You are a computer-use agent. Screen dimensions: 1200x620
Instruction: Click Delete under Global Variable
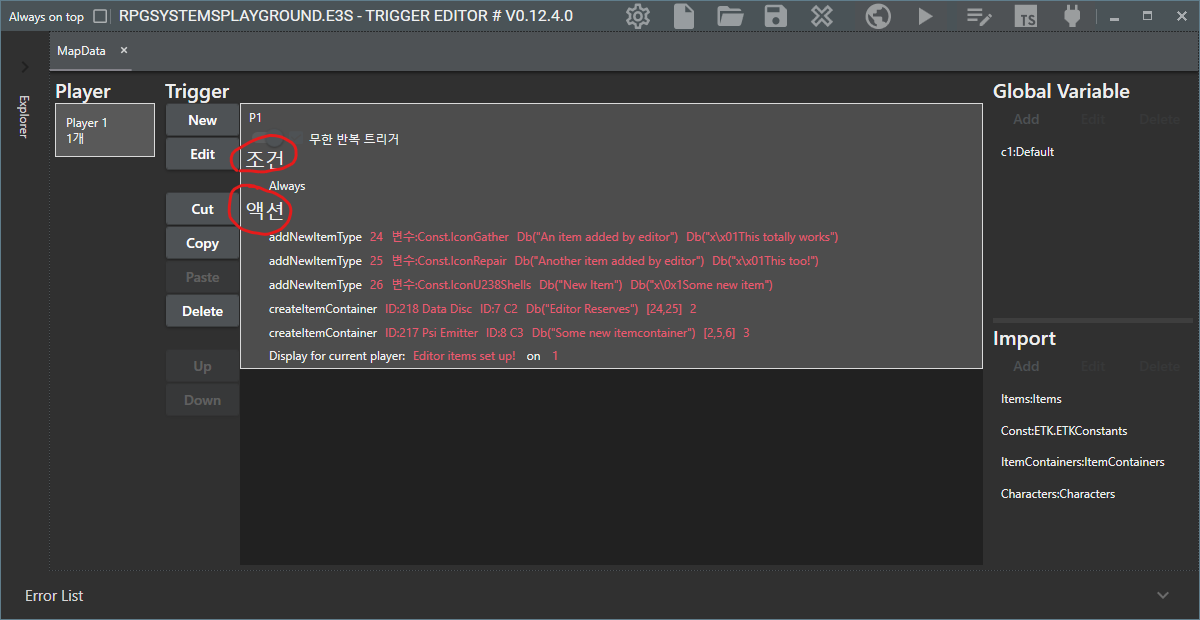[1160, 119]
